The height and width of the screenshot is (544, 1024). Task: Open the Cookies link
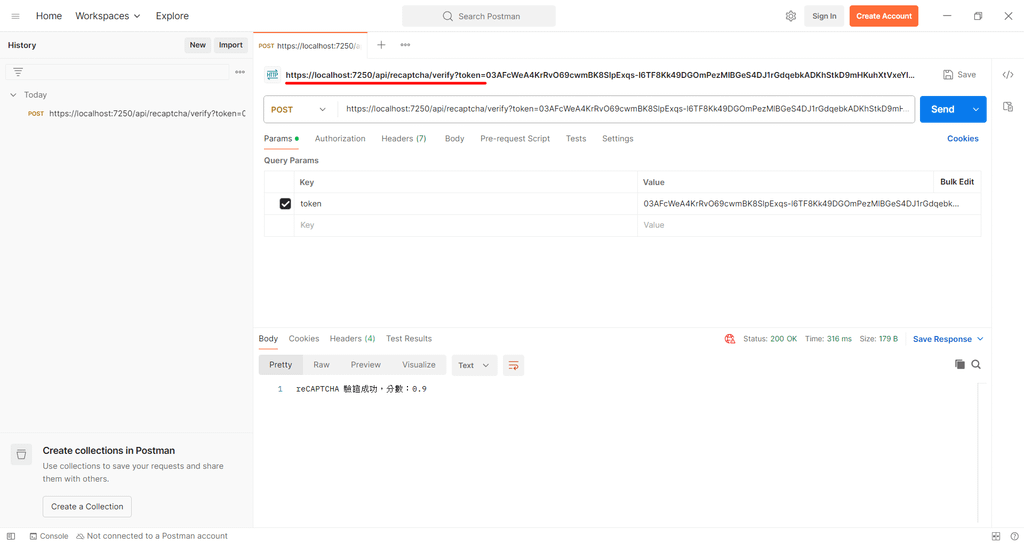click(x=963, y=138)
